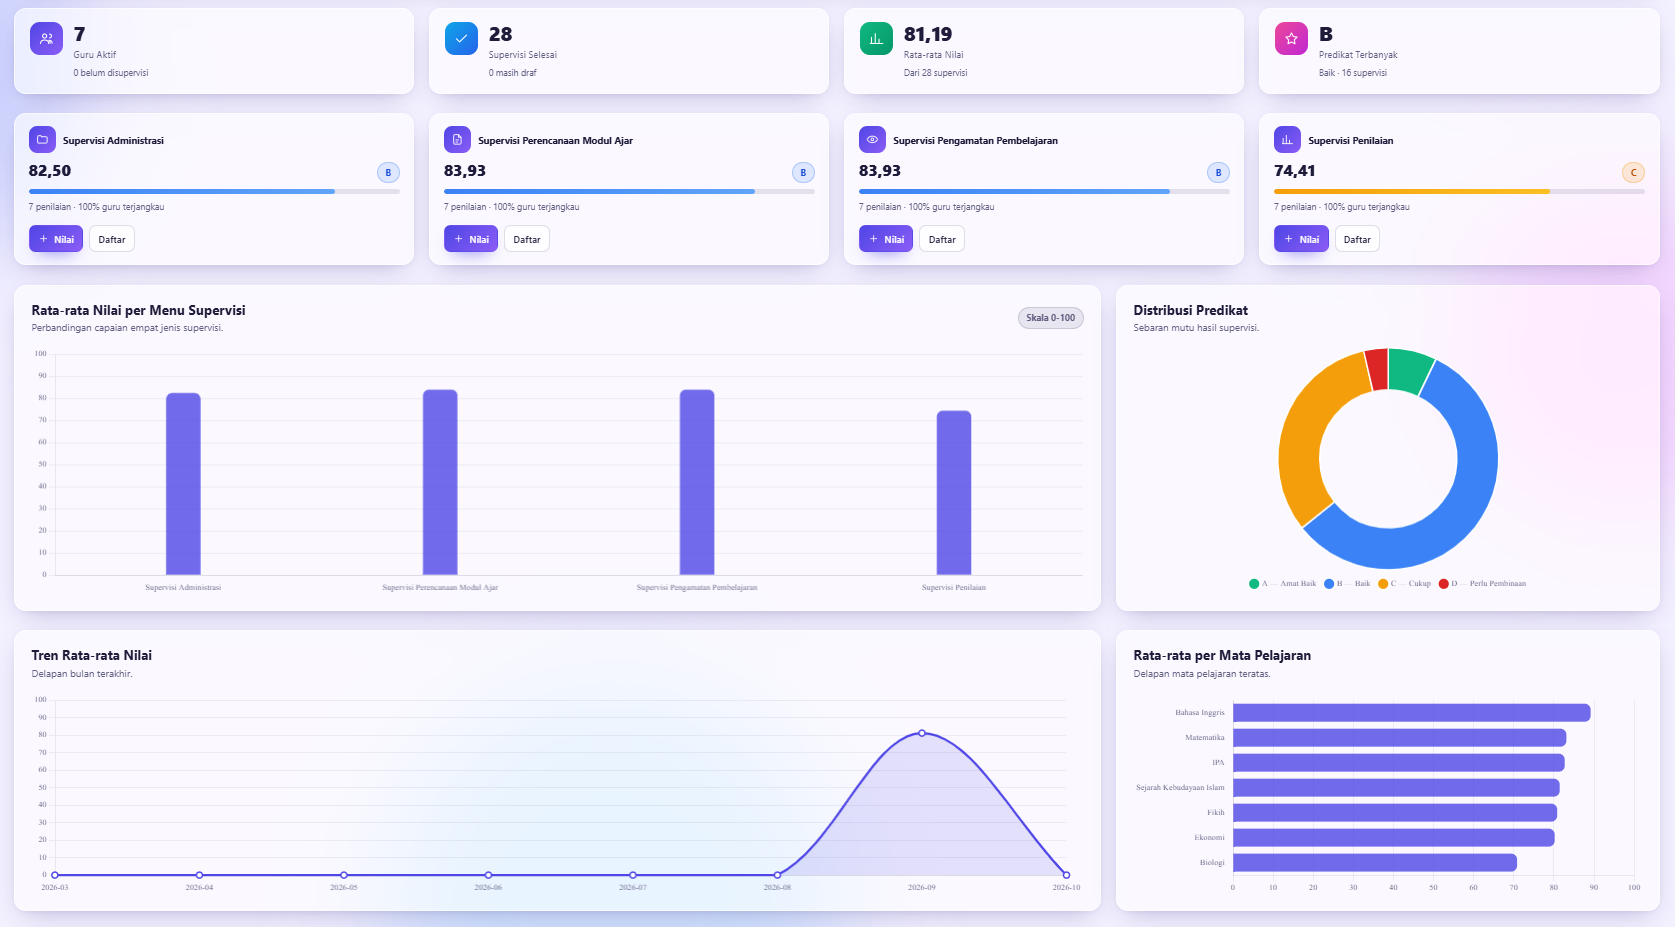Toggle the blue Baik legend swatch
1675x927 pixels.
(x=1329, y=584)
